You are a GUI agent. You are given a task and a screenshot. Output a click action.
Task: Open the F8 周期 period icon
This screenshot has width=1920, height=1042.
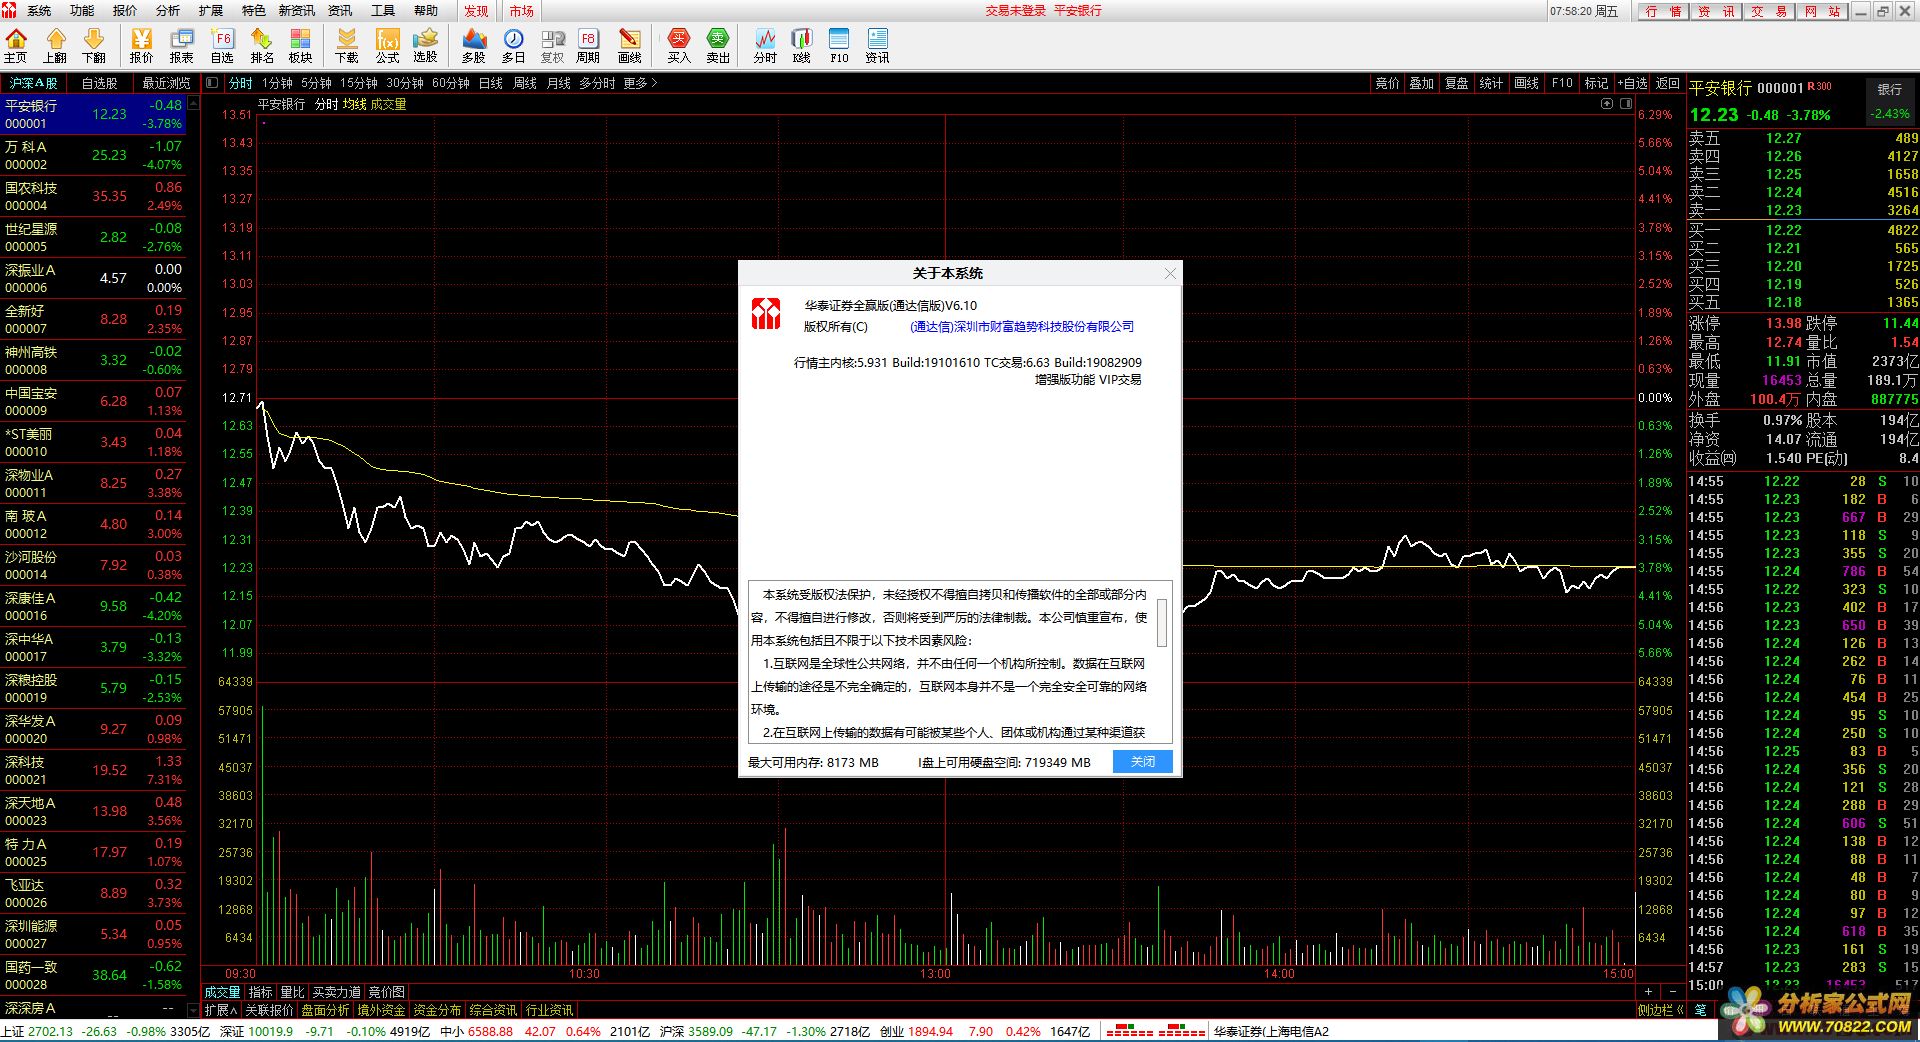click(x=588, y=46)
